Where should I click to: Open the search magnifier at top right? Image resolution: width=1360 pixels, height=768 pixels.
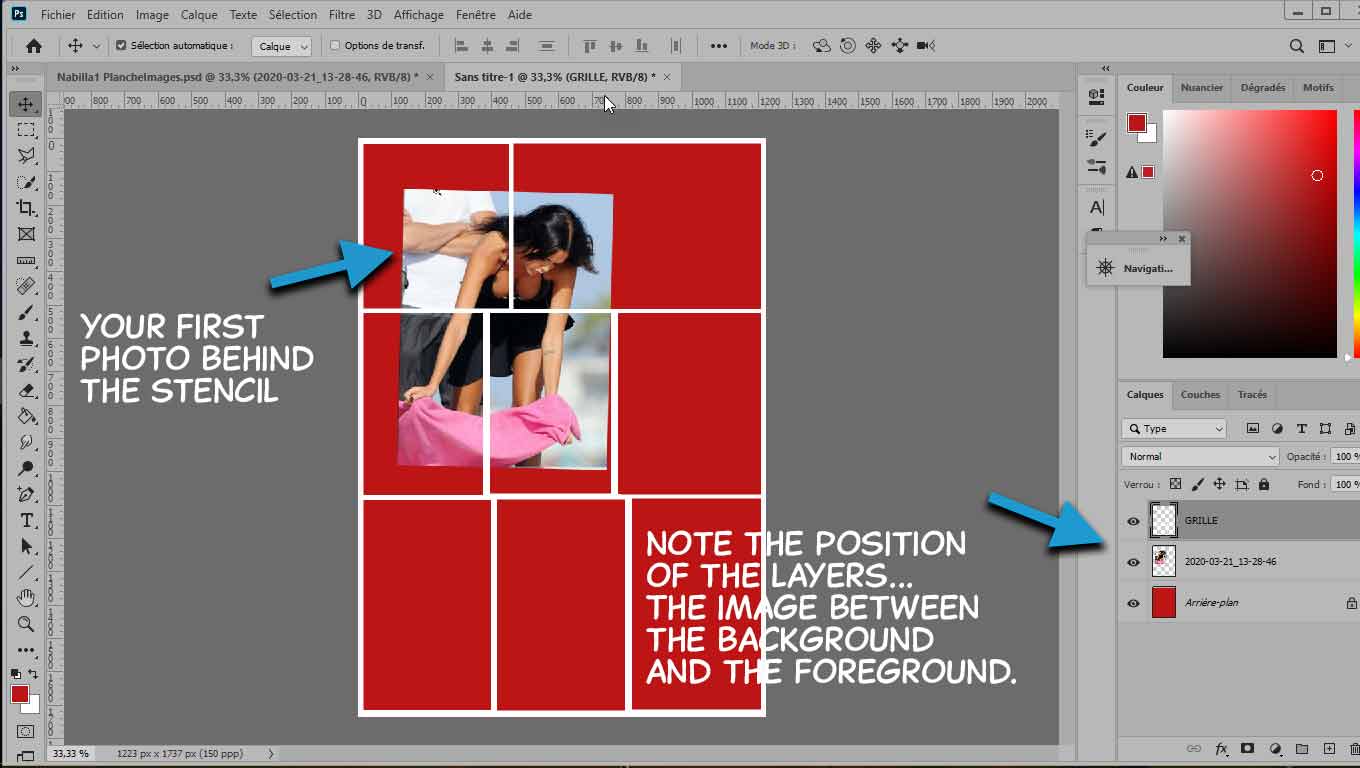tap(1296, 46)
